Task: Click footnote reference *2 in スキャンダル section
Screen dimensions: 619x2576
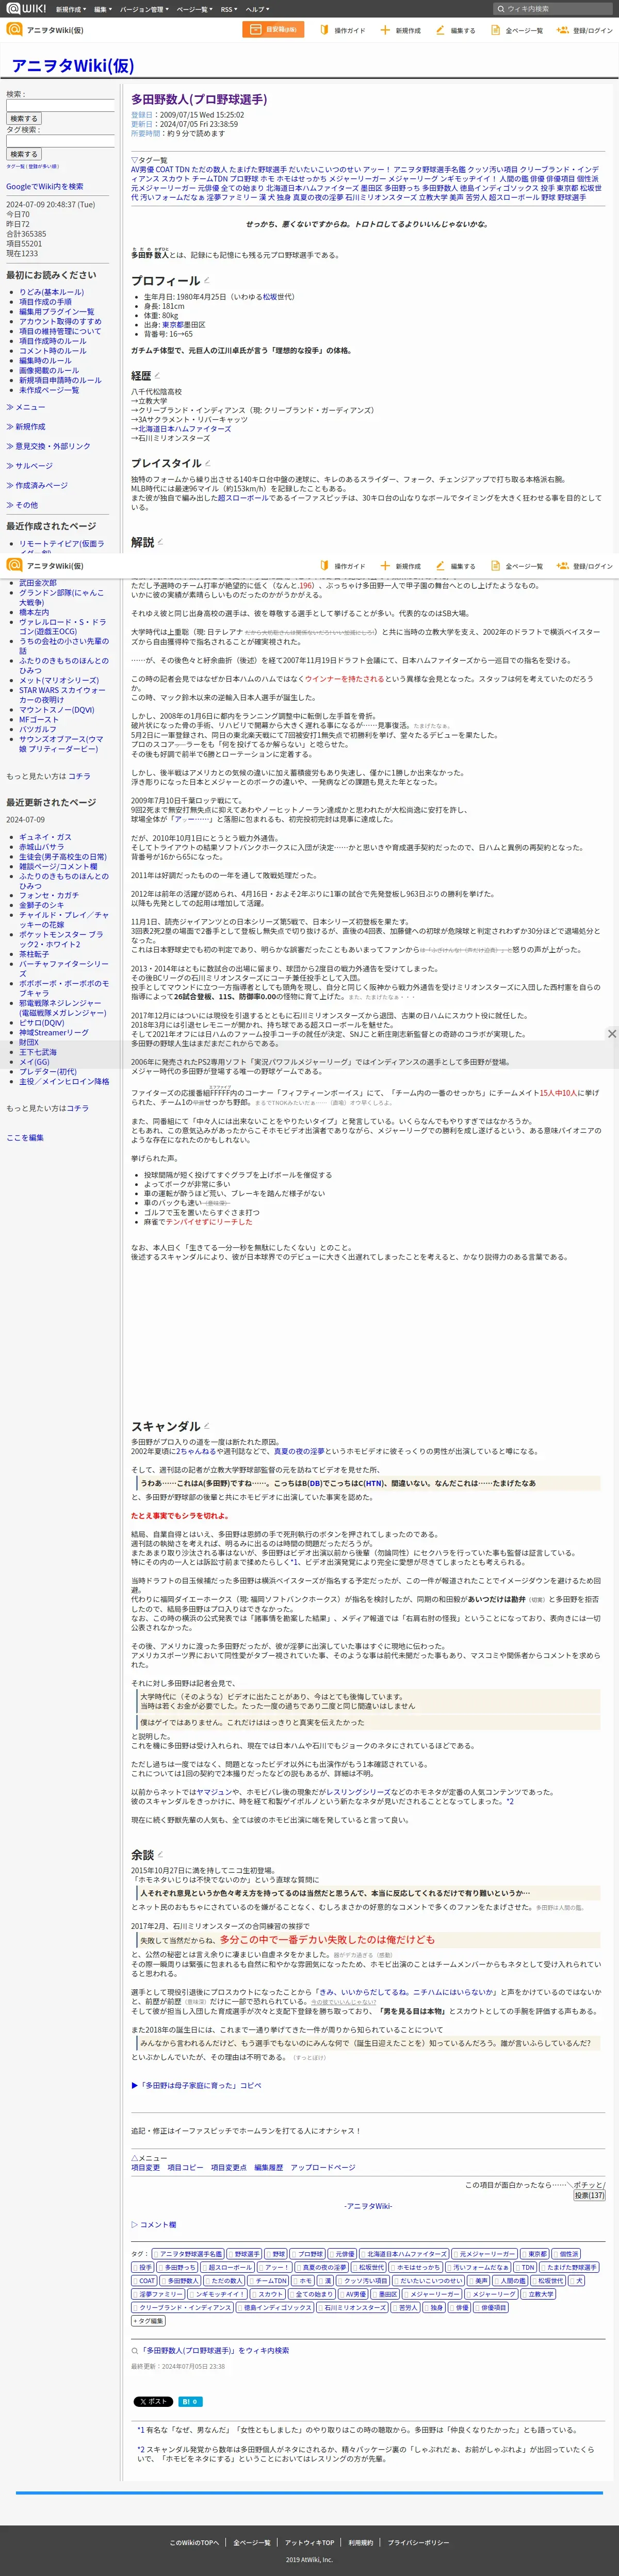Action: click(510, 1801)
